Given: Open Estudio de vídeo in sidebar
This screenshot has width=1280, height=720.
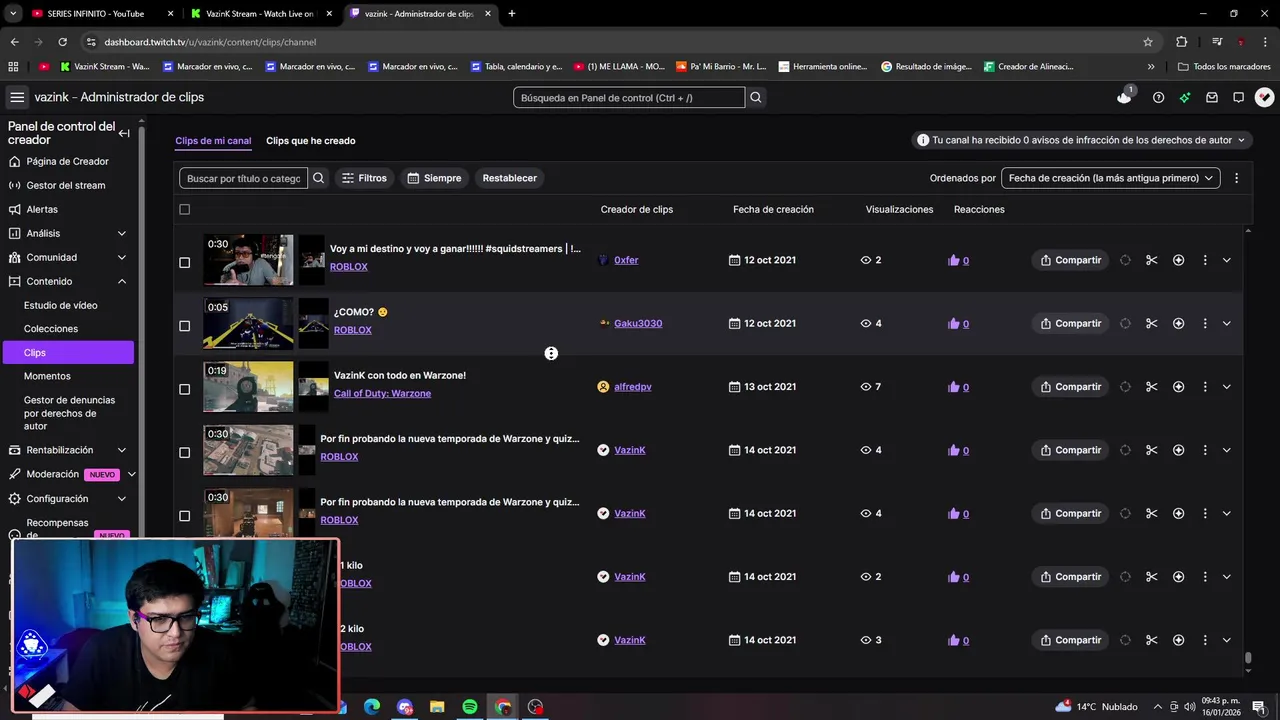Looking at the screenshot, I should coord(61,305).
